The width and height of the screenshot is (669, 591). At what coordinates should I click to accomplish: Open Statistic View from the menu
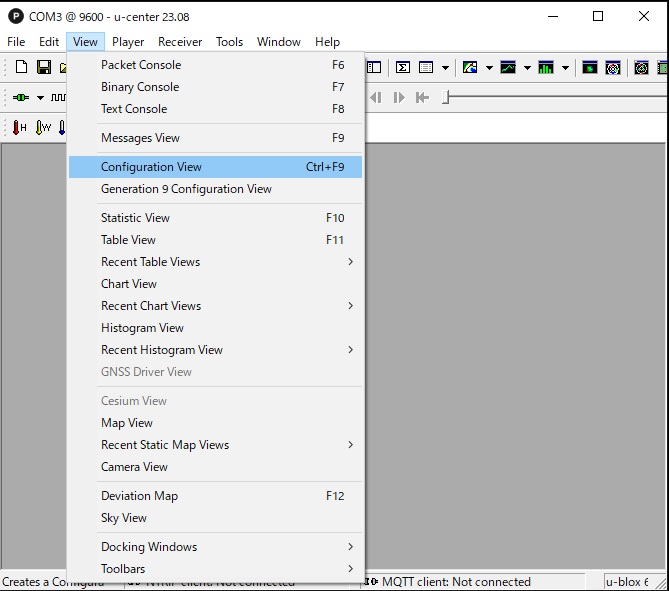tap(215, 218)
